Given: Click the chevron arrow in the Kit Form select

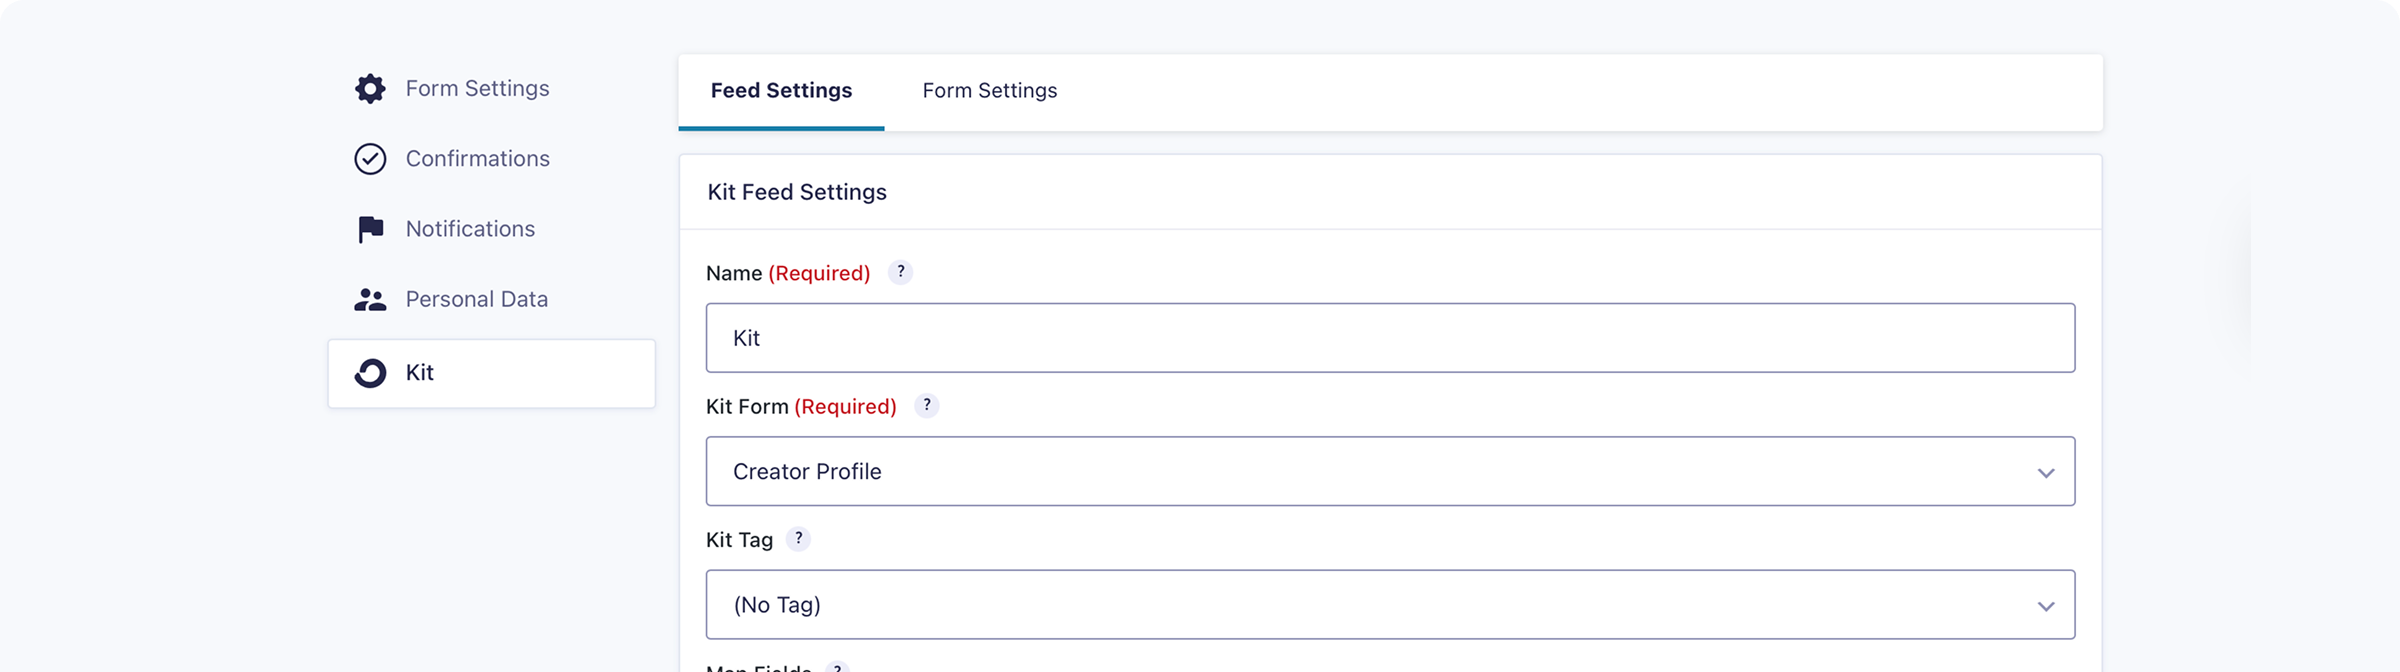Looking at the screenshot, I should (x=2046, y=473).
